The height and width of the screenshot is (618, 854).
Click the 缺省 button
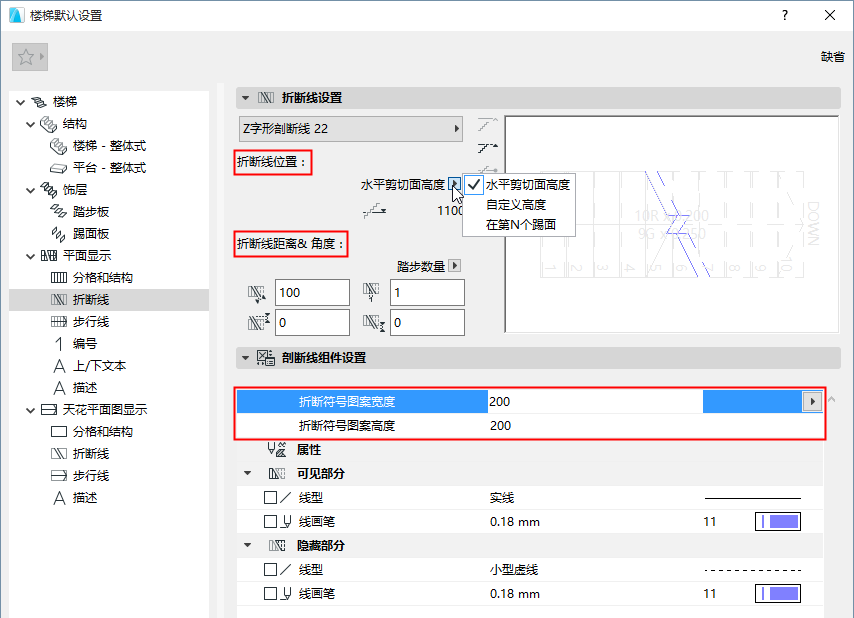pyautogui.click(x=832, y=57)
